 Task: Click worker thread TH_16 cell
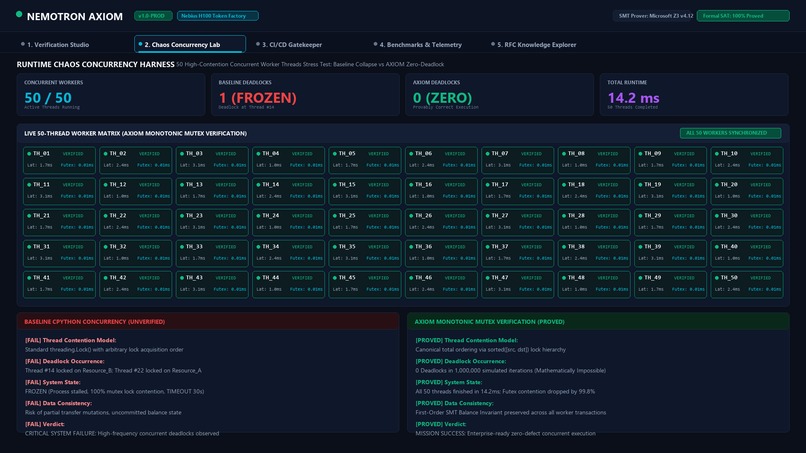(x=441, y=191)
